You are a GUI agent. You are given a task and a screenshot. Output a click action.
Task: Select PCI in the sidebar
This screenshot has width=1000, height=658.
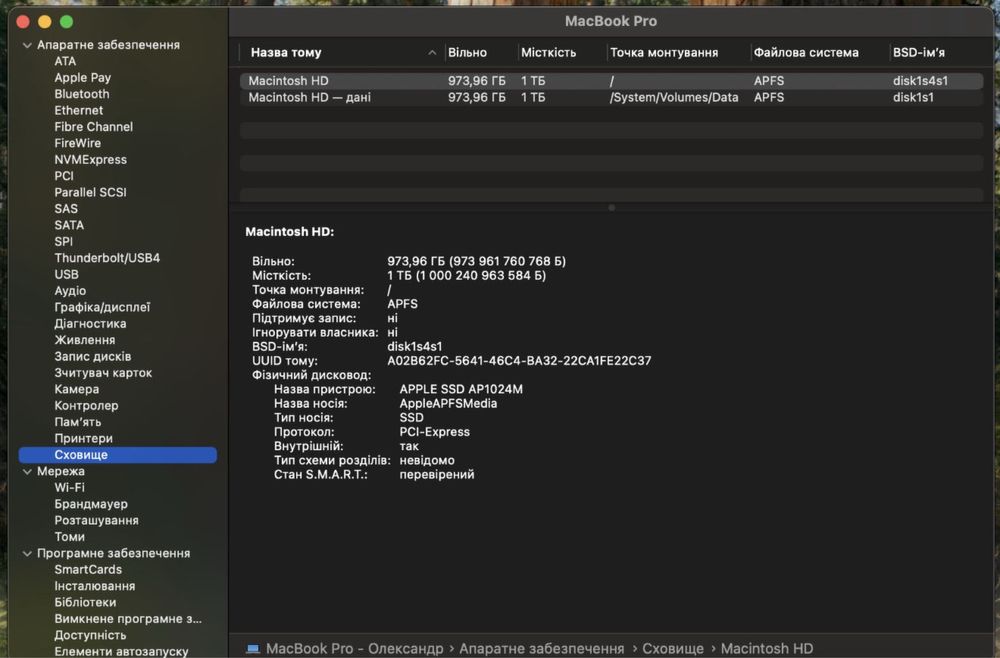64,176
